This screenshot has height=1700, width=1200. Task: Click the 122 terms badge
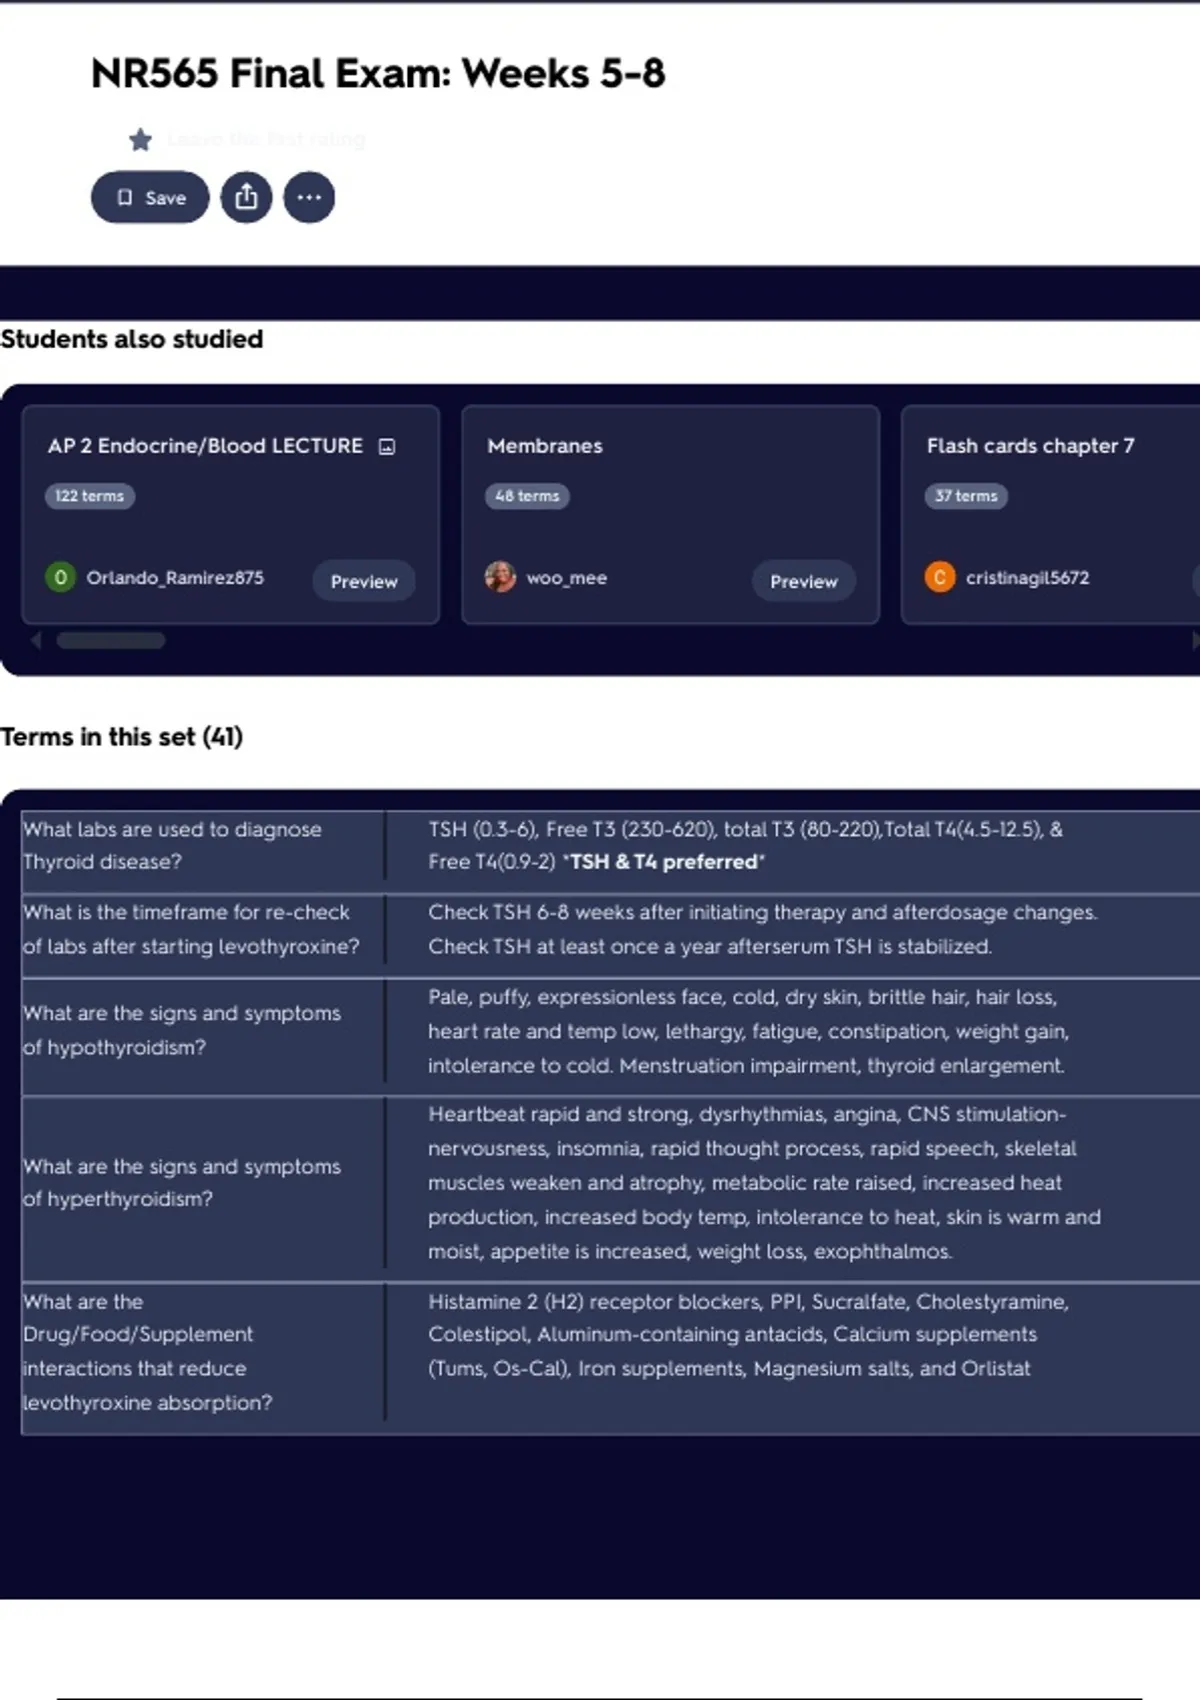(89, 496)
